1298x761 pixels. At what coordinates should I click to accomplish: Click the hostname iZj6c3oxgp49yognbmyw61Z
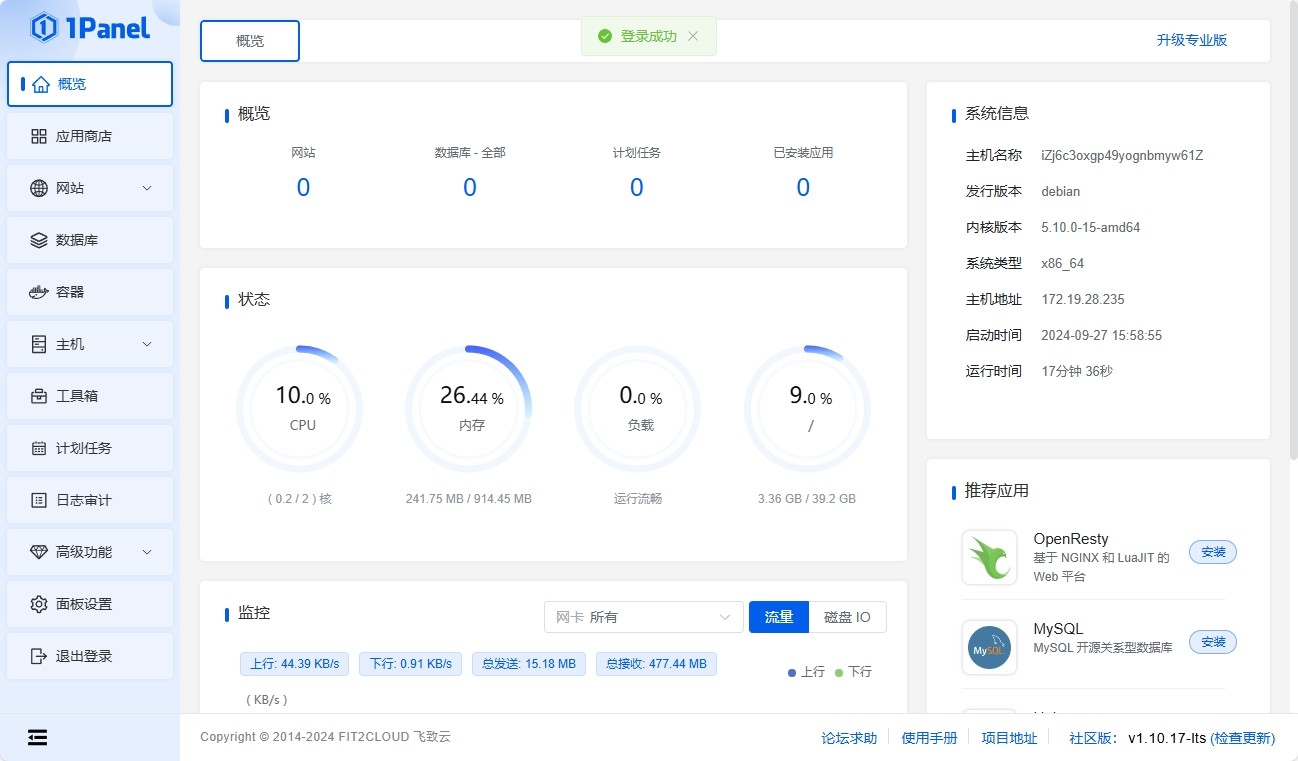(1122, 155)
